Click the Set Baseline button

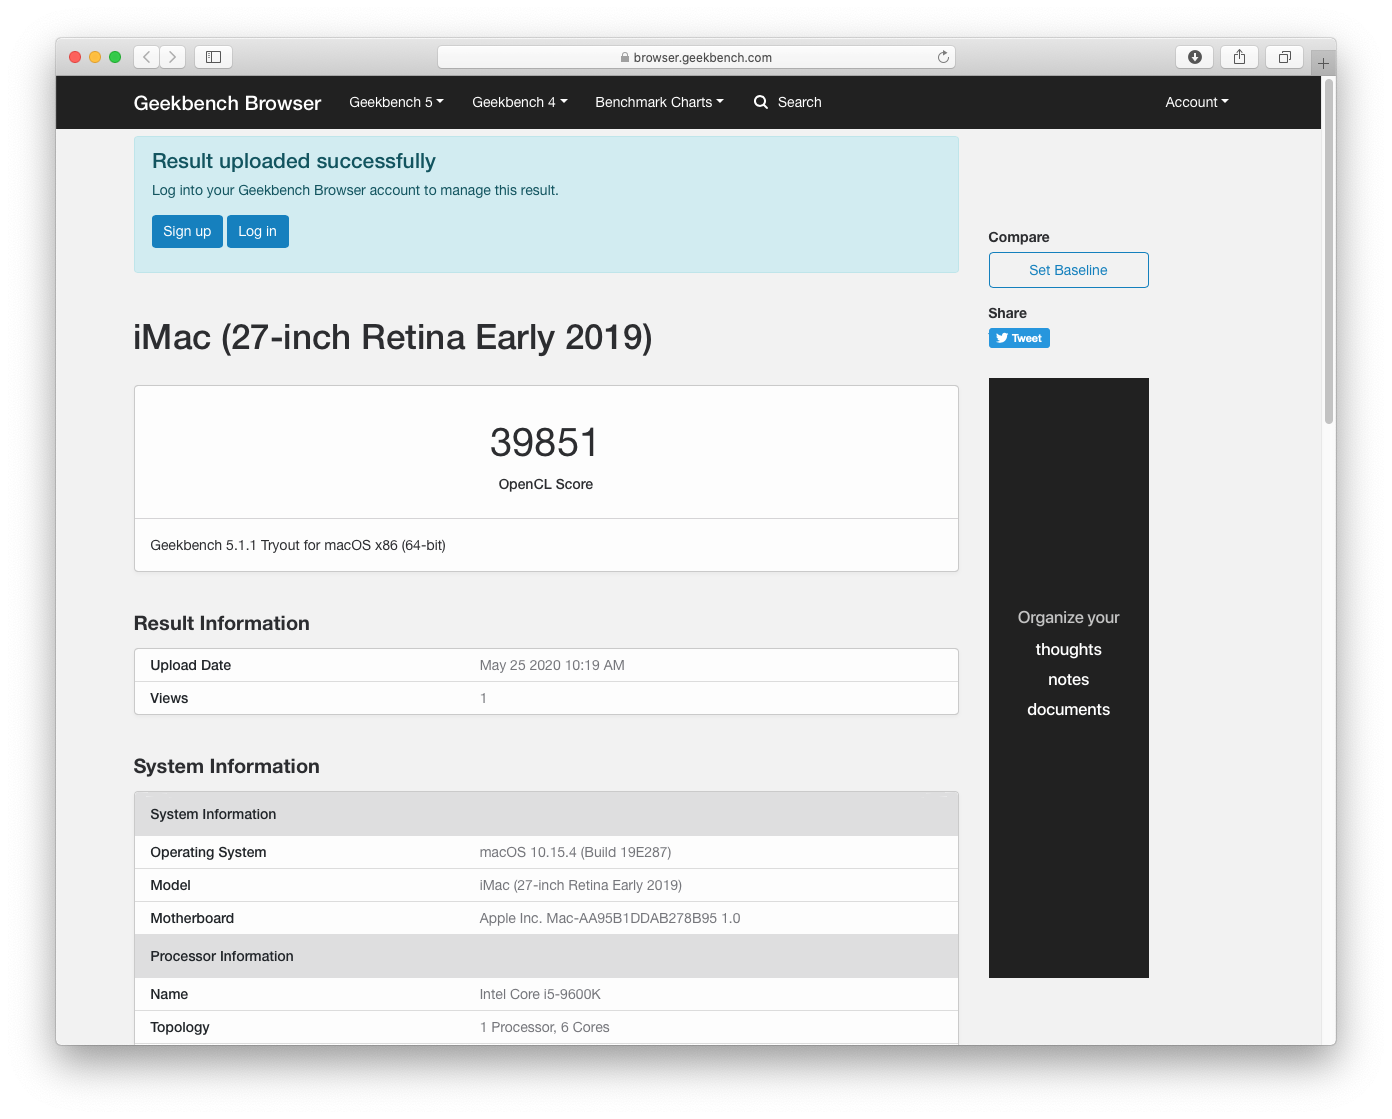[1068, 270]
